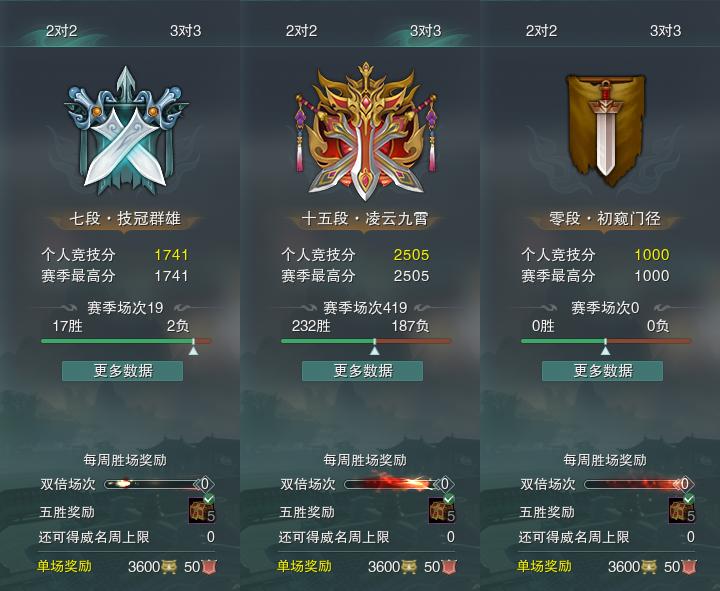This screenshot has width=720, height=591.
Task: Click owl coin icon beside 3600 in right panel
Action: 649,567
